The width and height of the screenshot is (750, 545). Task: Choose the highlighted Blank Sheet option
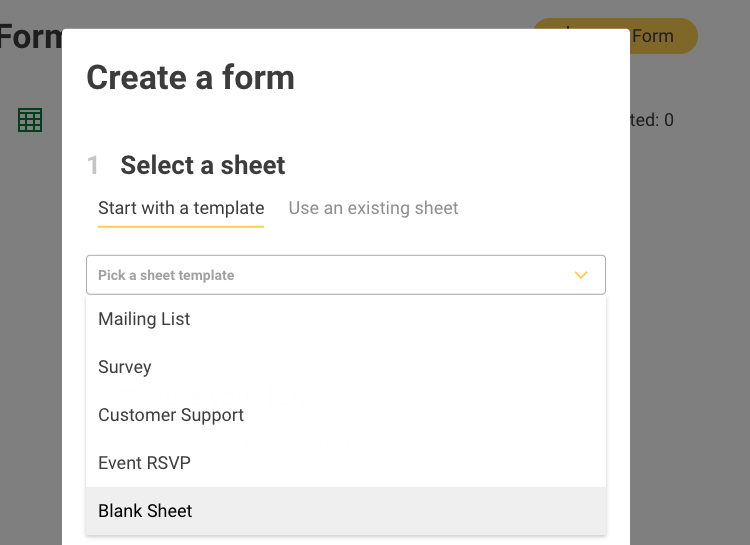pyautogui.click(x=145, y=511)
